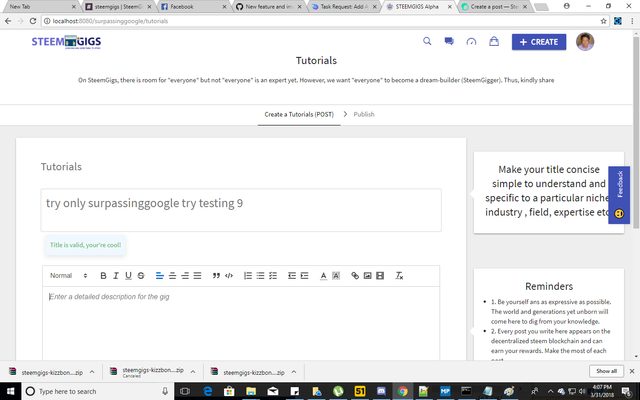Launch Microsoft Edge from the taskbar
Viewport: 640px width, 400px height.
207,391
